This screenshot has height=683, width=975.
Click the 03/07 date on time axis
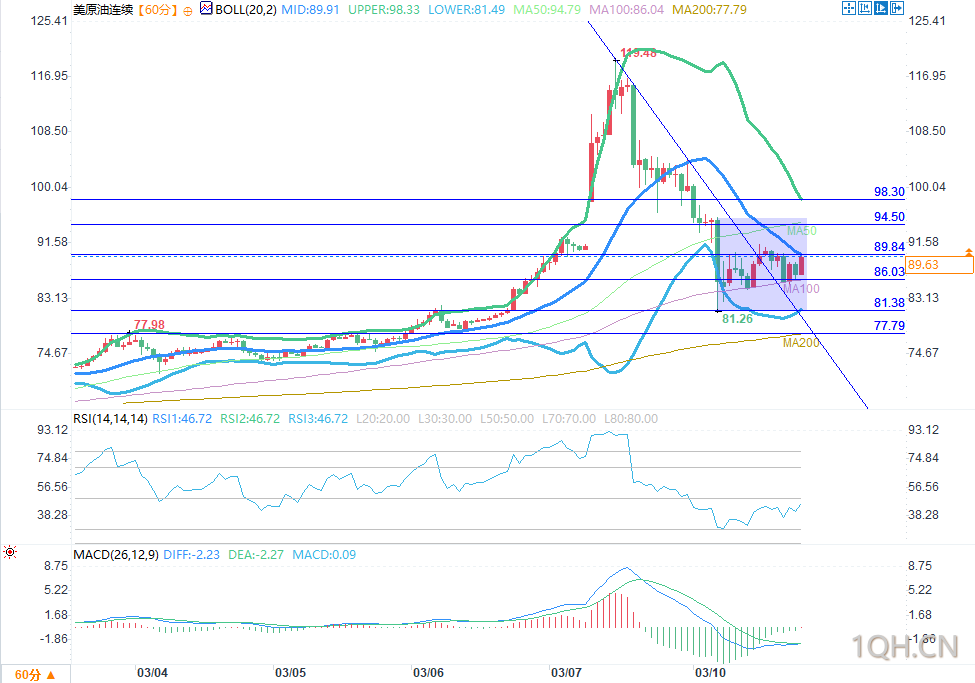(x=566, y=672)
